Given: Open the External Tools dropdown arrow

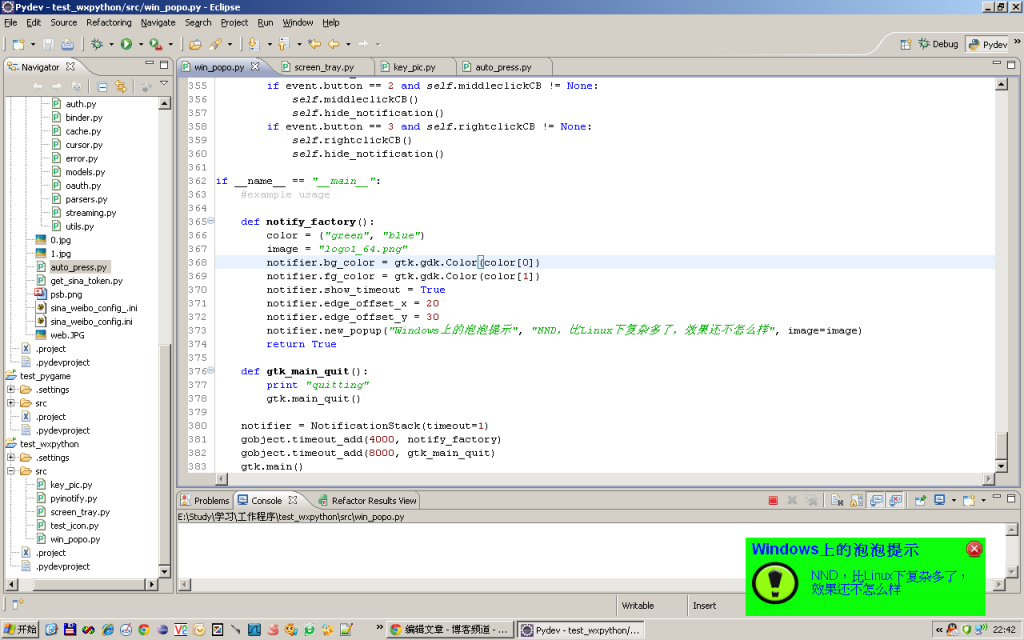Looking at the screenshot, I should [170, 44].
